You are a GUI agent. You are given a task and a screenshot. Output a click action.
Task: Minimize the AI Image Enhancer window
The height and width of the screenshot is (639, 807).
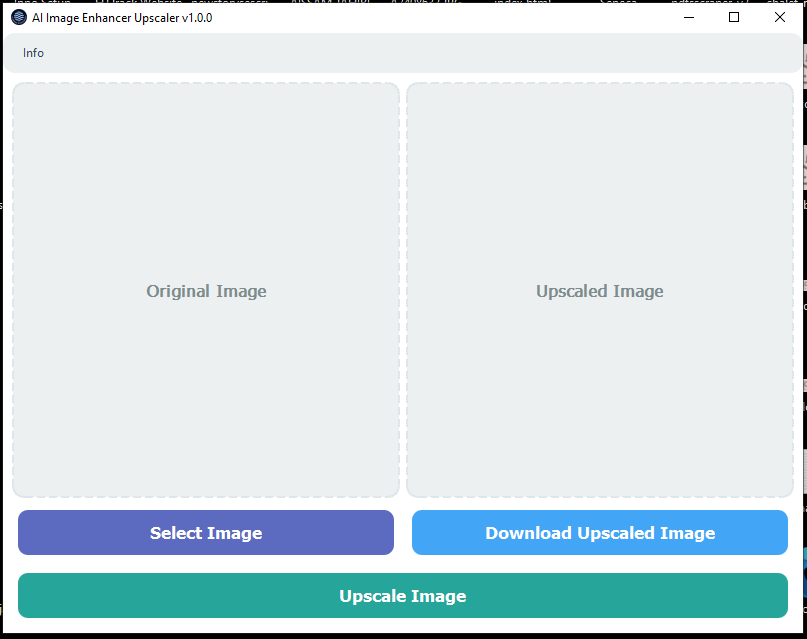(689, 17)
